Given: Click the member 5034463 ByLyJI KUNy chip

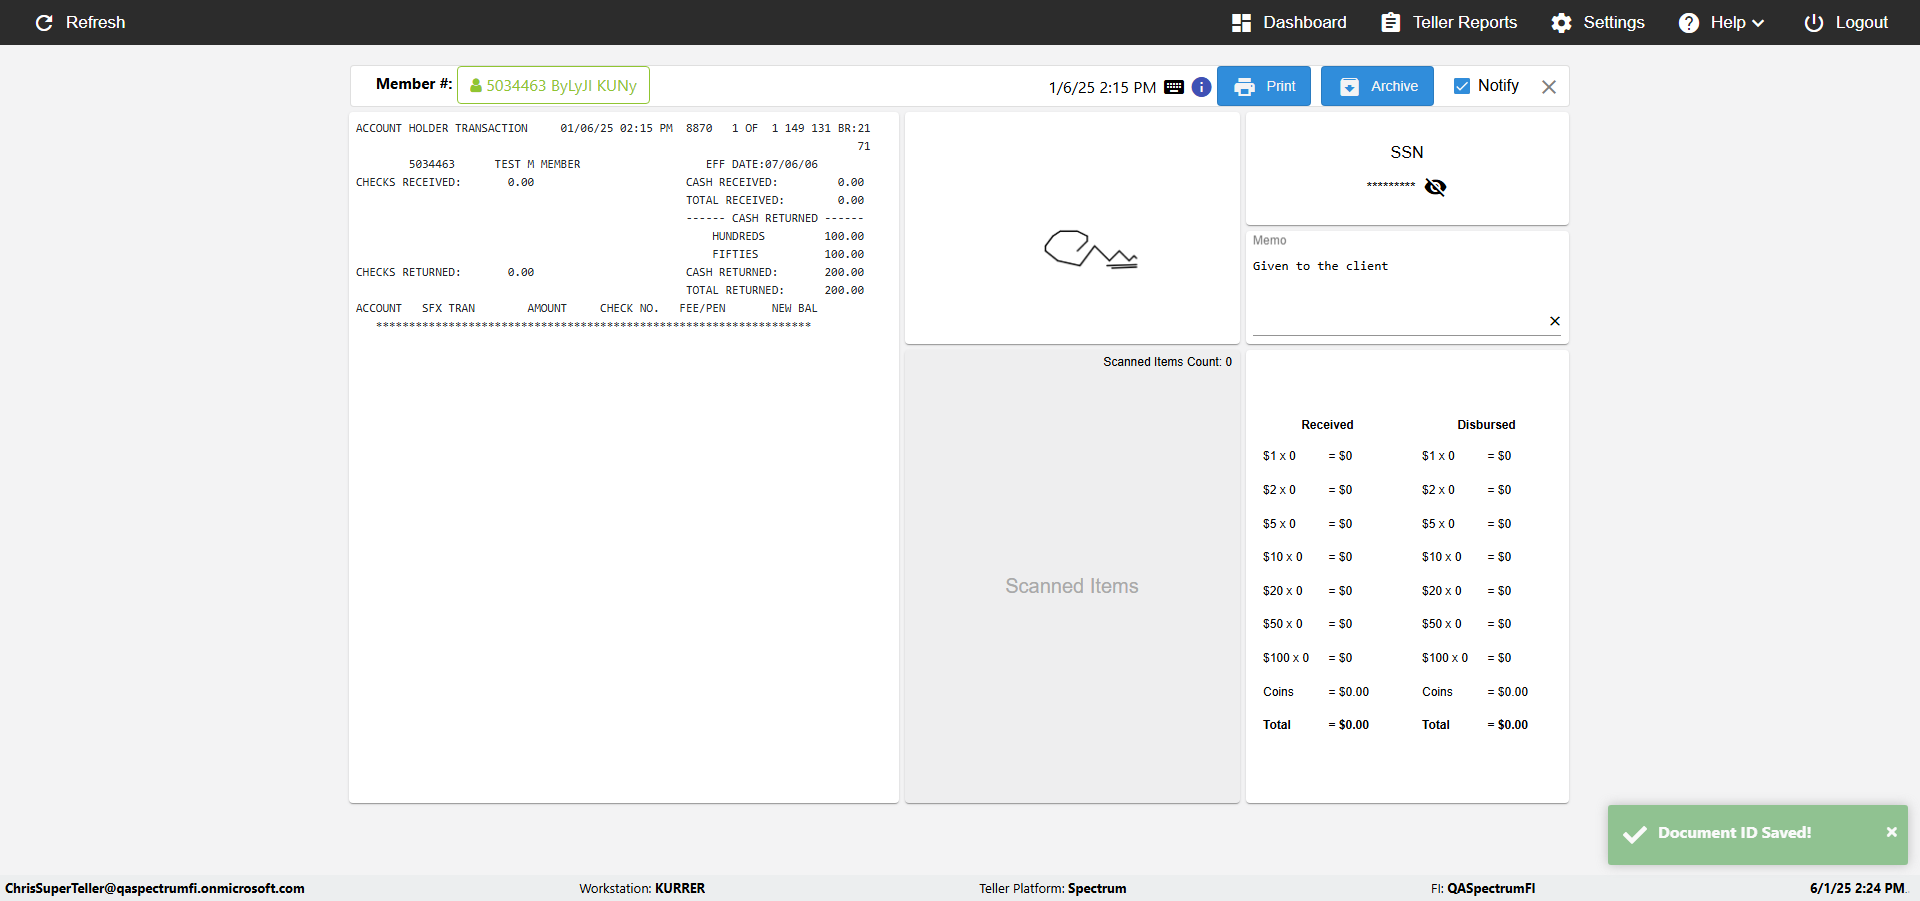Looking at the screenshot, I should (553, 85).
